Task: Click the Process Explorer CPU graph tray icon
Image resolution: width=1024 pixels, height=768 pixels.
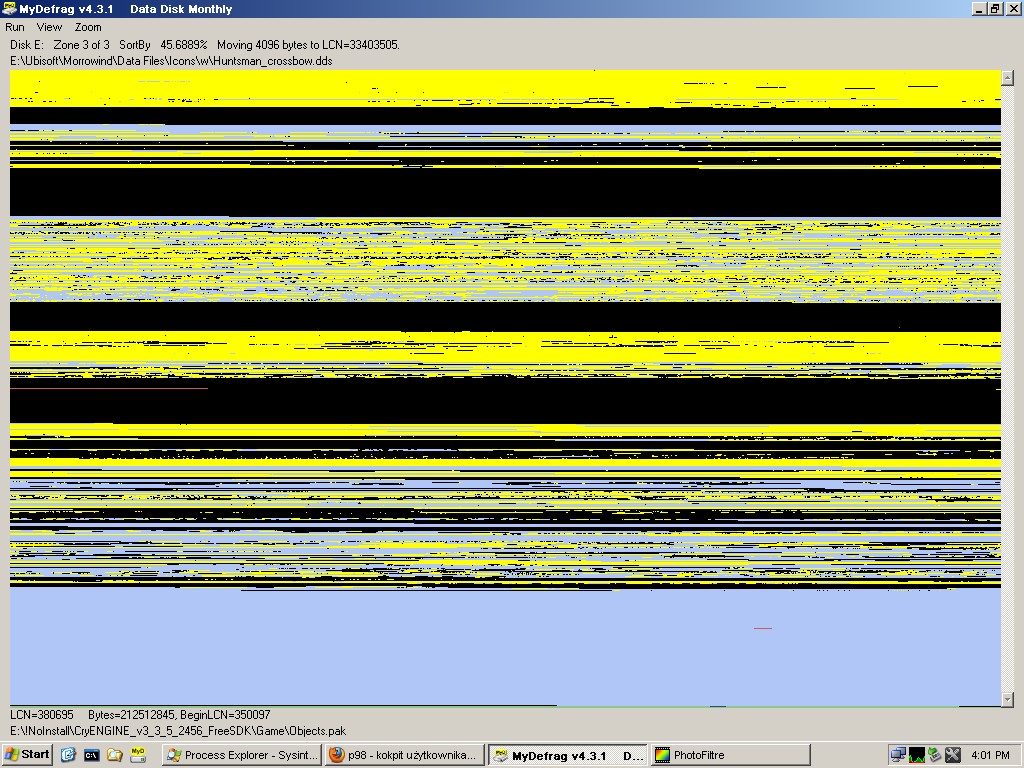Action: click(916, 755)
